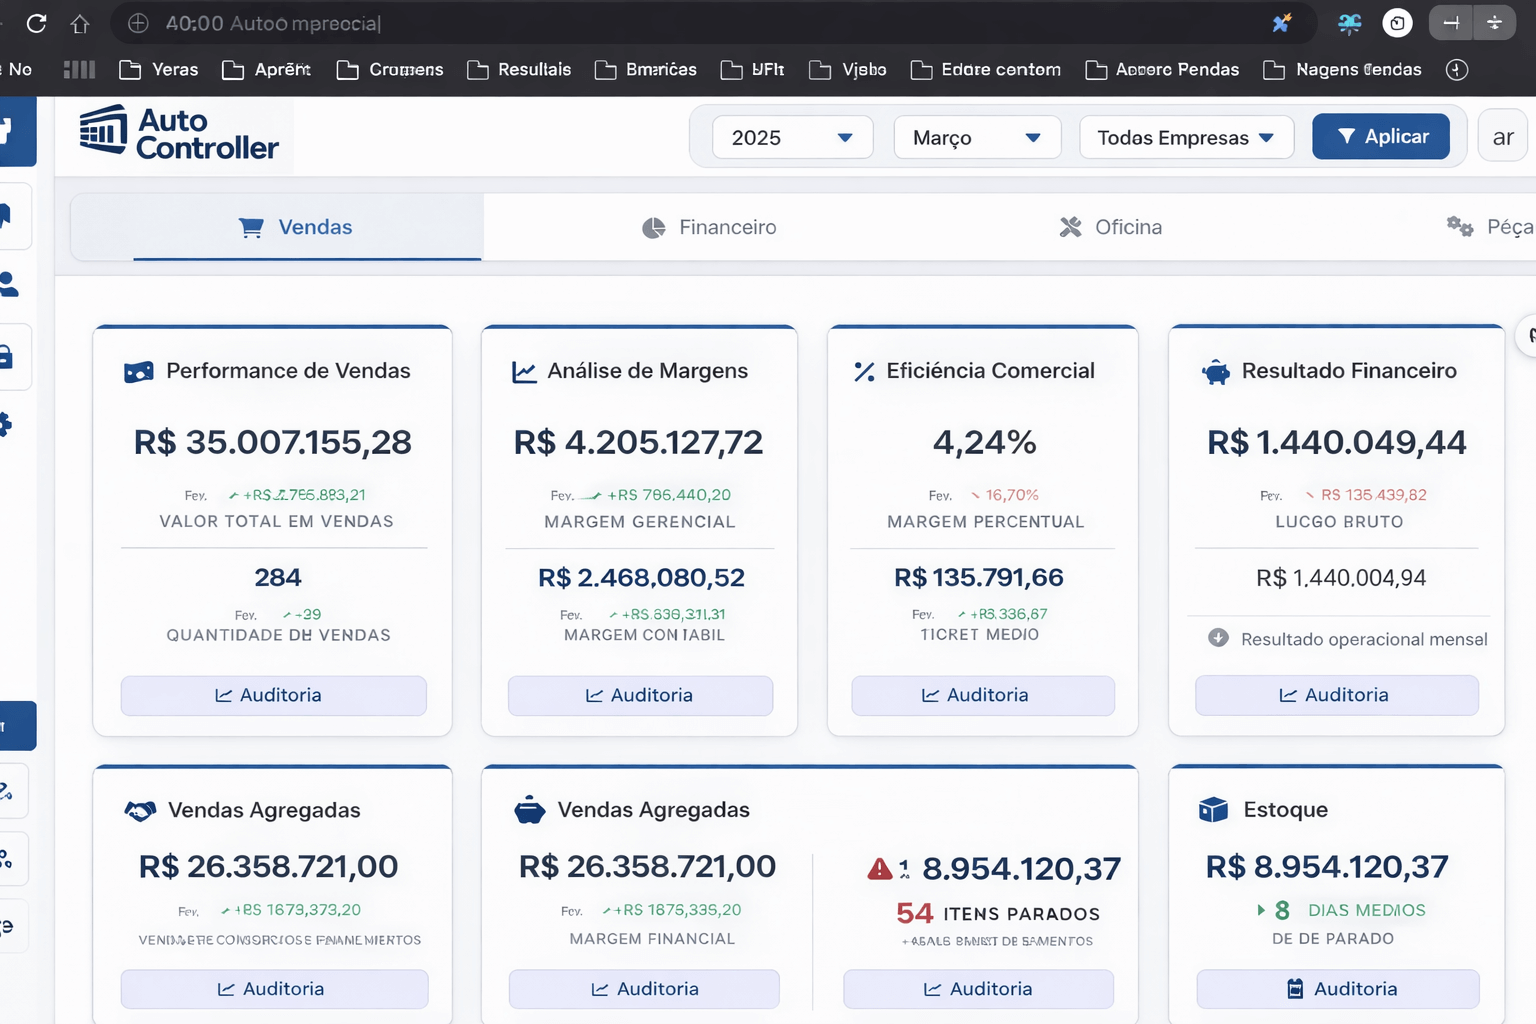Click the lock icon in the left sidebar

[x=8, y=357]
